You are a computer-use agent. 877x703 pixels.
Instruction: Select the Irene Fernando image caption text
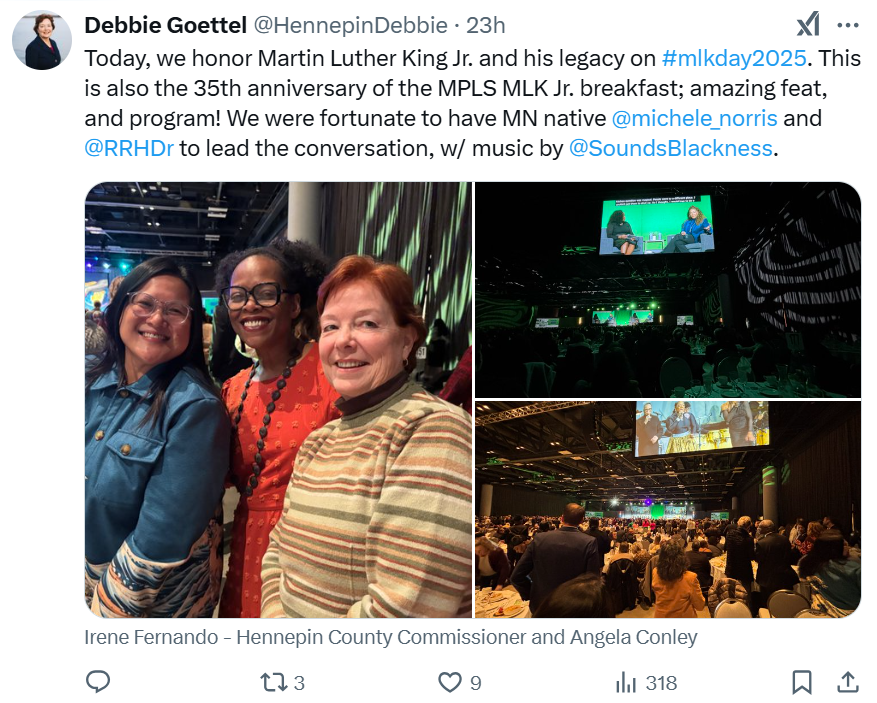coord(391,637)
